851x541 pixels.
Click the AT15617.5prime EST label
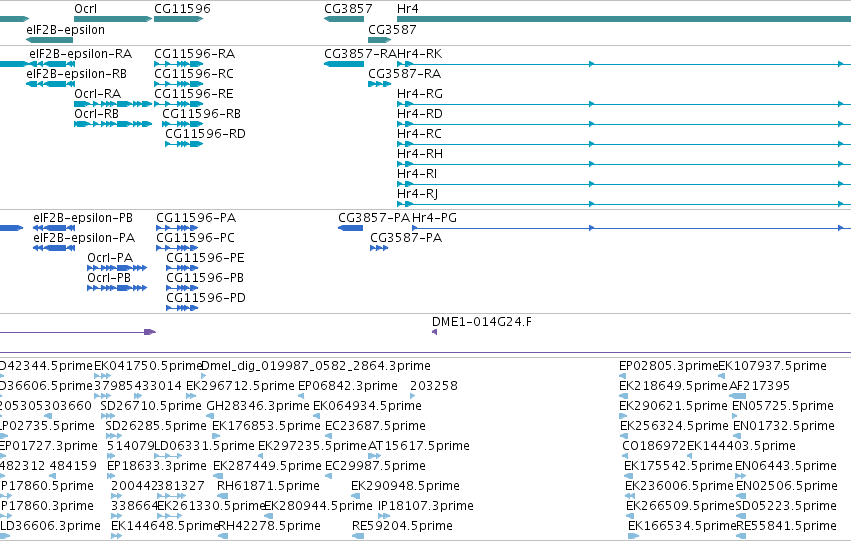tap(419, 447)
